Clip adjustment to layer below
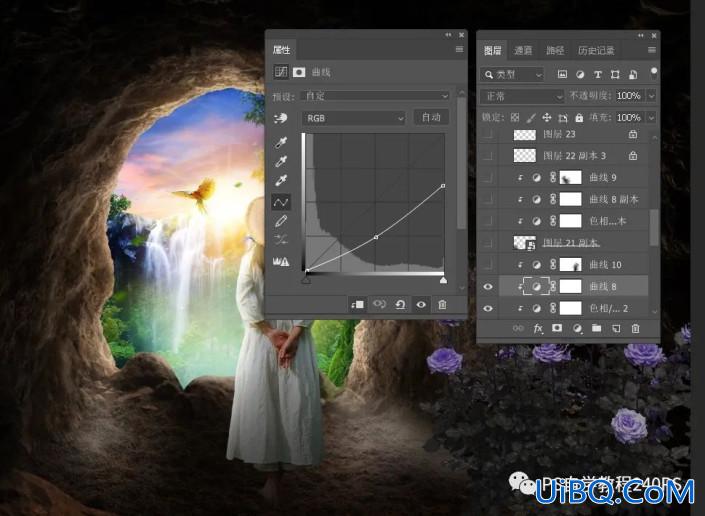This screenshot has width=705, height=516. click(357, 305)
